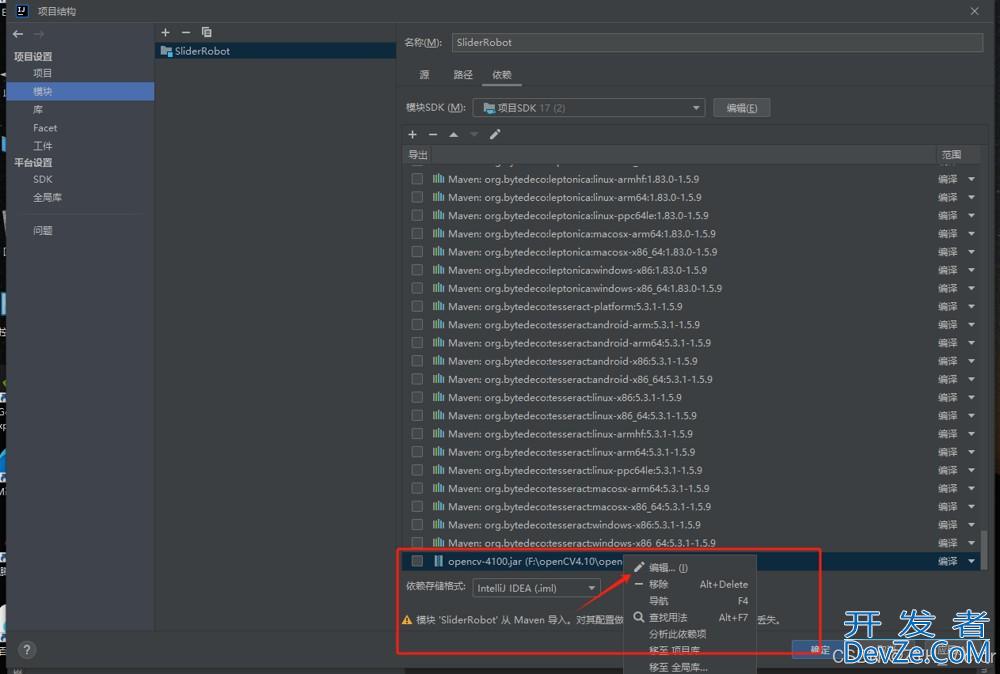Viewport: 1000px width, 674px height.
Task: Open scope dropdown for leptonica:linux-ppc64le
Action: (x=971, y=216)
